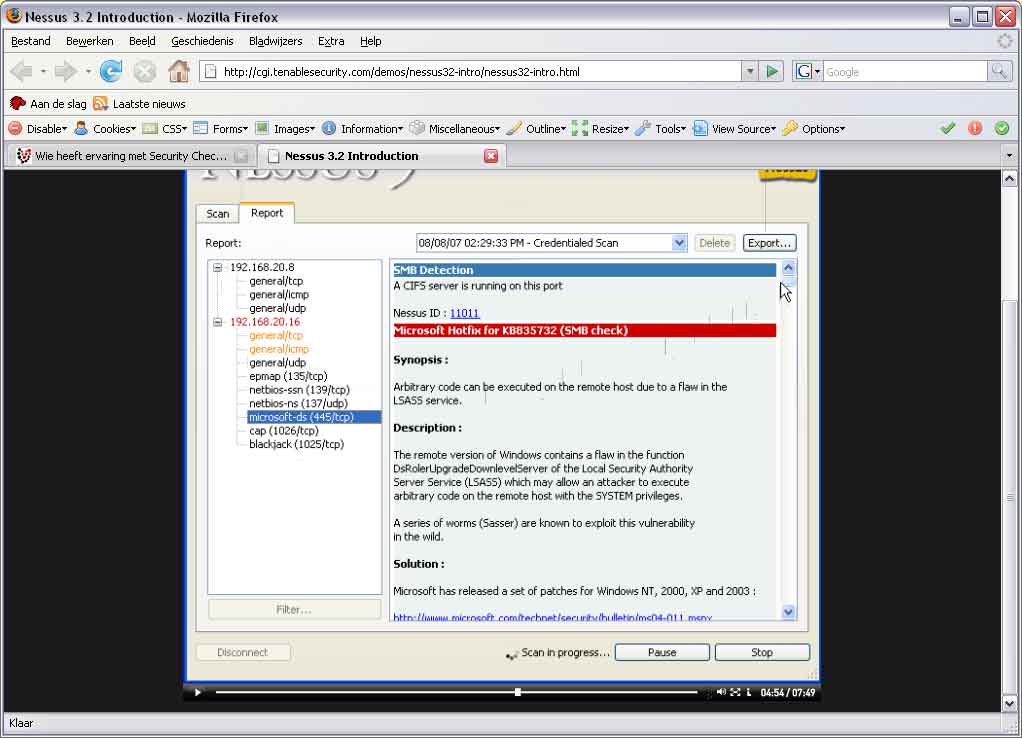1022x738 pixels.
Task: Open the Images developer toolbar menu
Action: tap(285, 128)
